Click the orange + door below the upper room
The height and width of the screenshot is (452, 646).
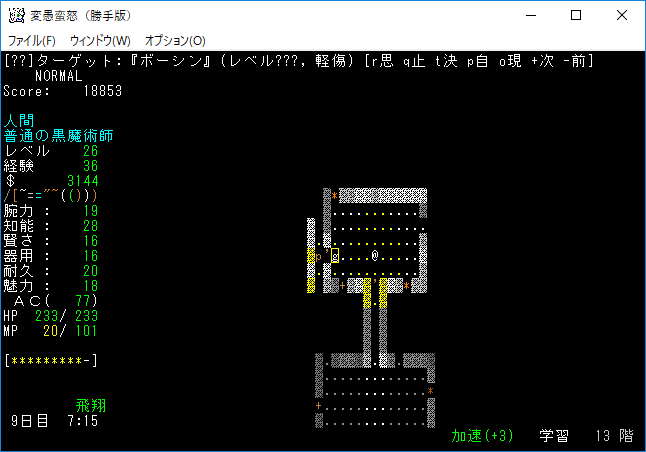(343, 286)
